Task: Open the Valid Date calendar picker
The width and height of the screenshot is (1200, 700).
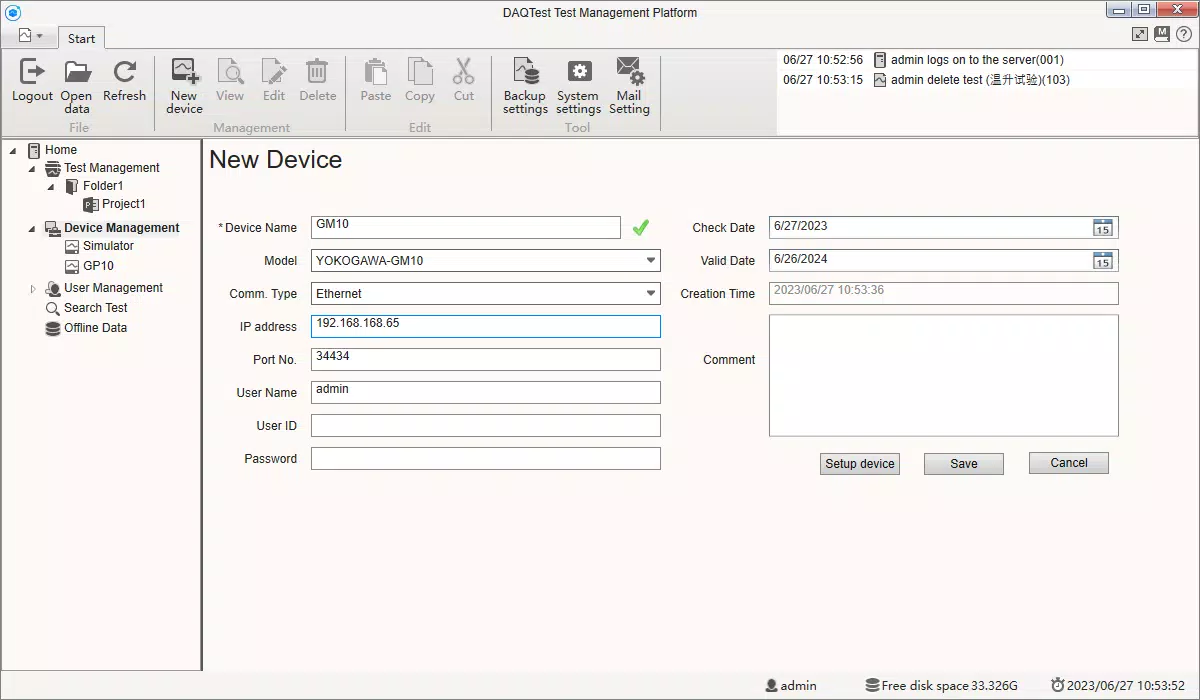Action: coord(1102,261)
